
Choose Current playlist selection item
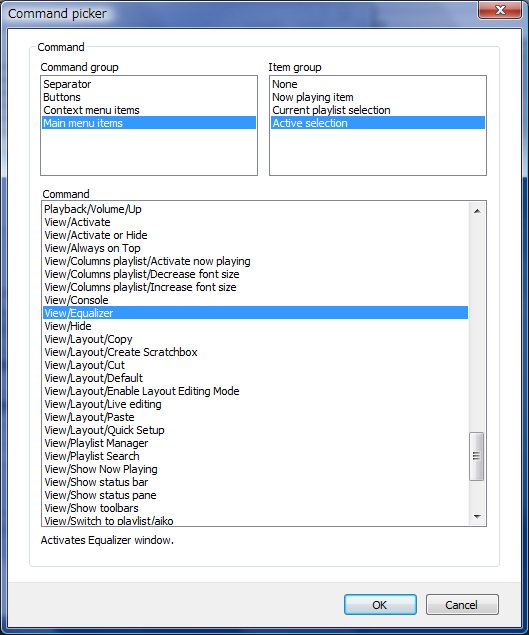pyautogui.click(x=378, y=110)
